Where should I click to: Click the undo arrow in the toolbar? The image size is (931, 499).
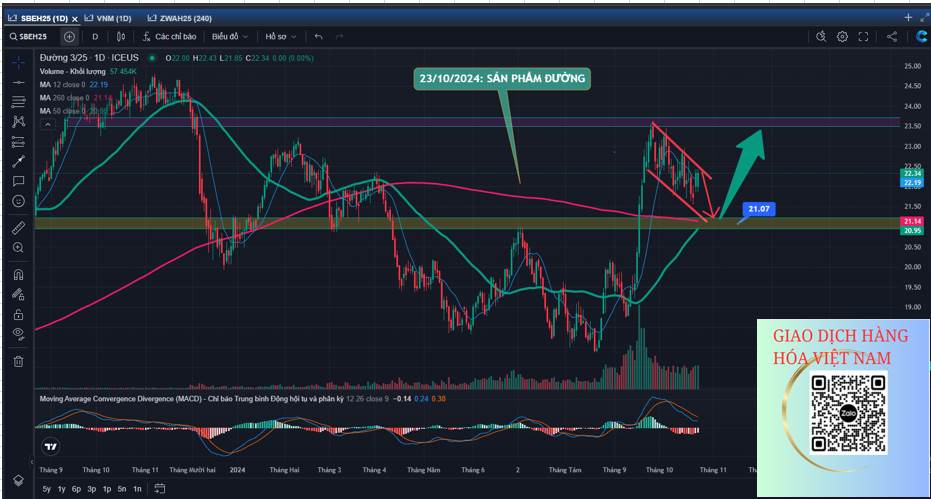point(319,37)
